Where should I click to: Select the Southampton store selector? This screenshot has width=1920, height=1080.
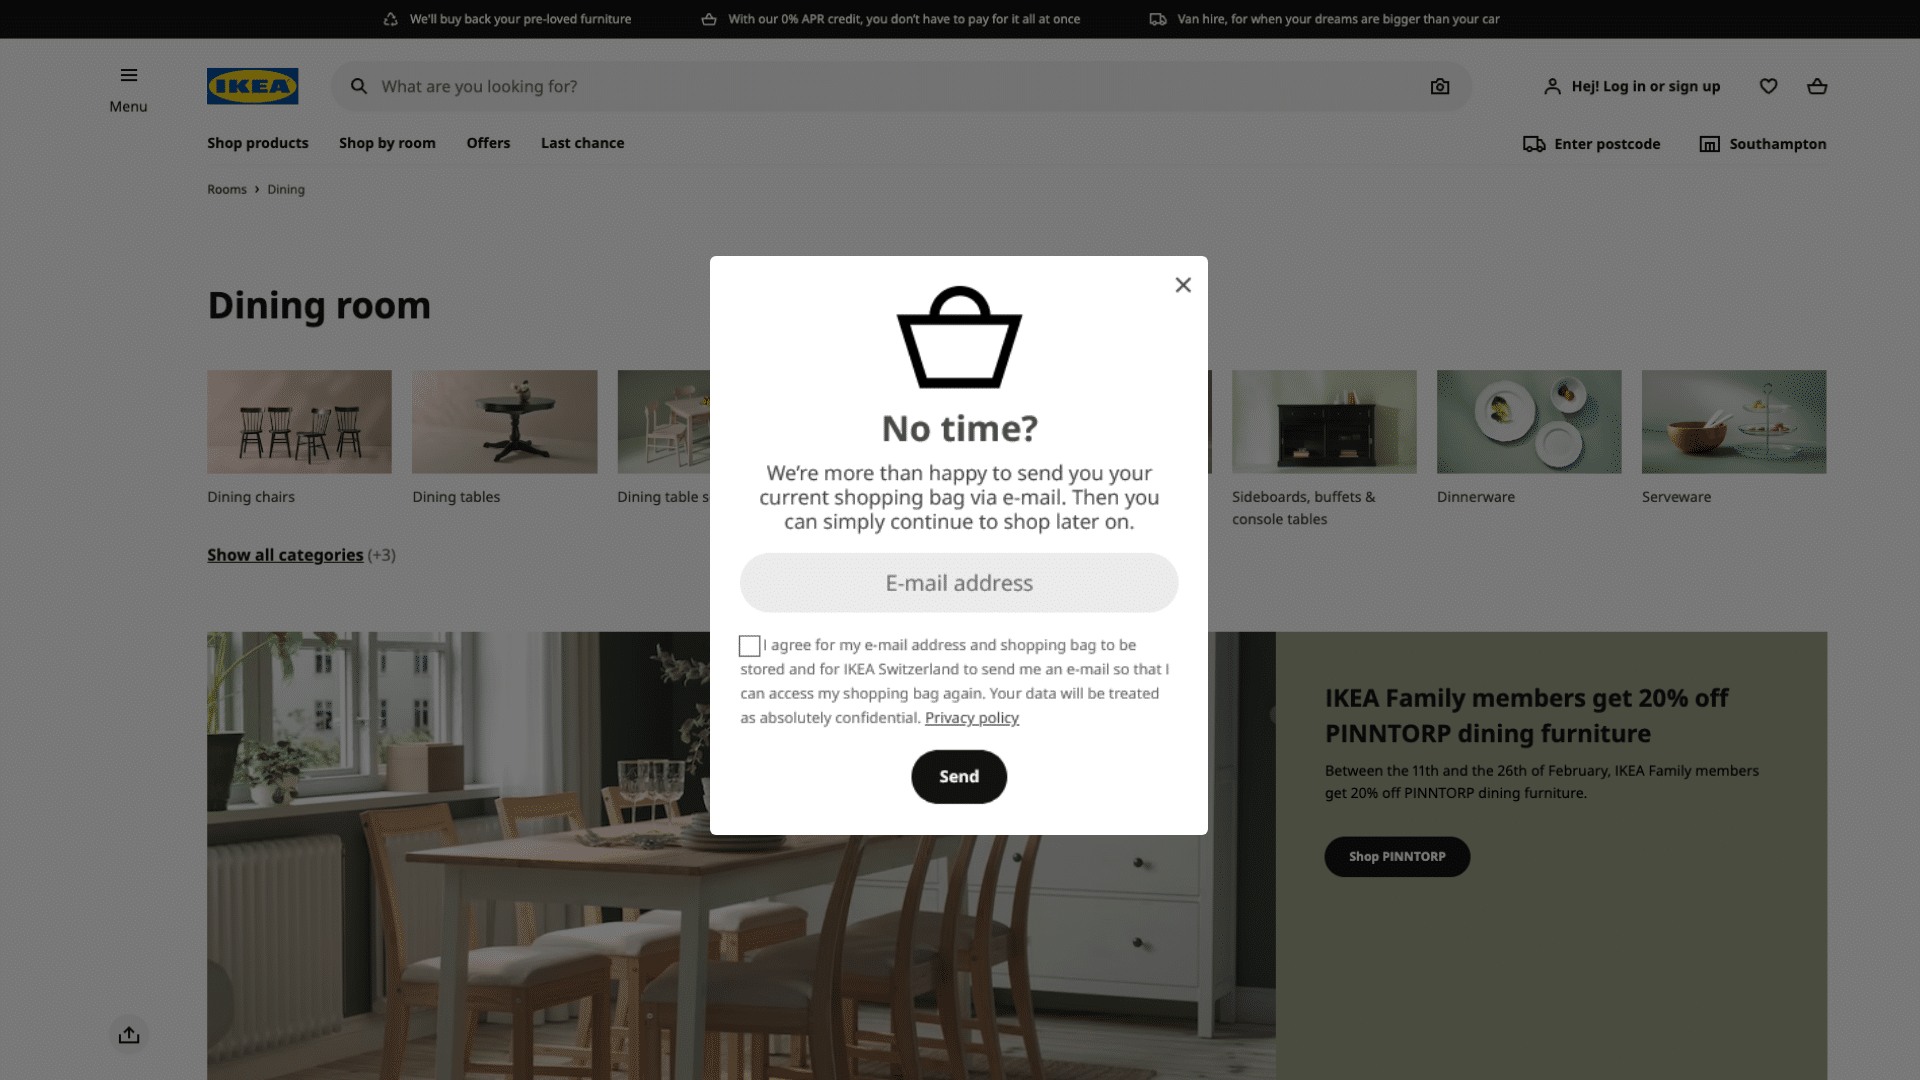point(1762,144)
